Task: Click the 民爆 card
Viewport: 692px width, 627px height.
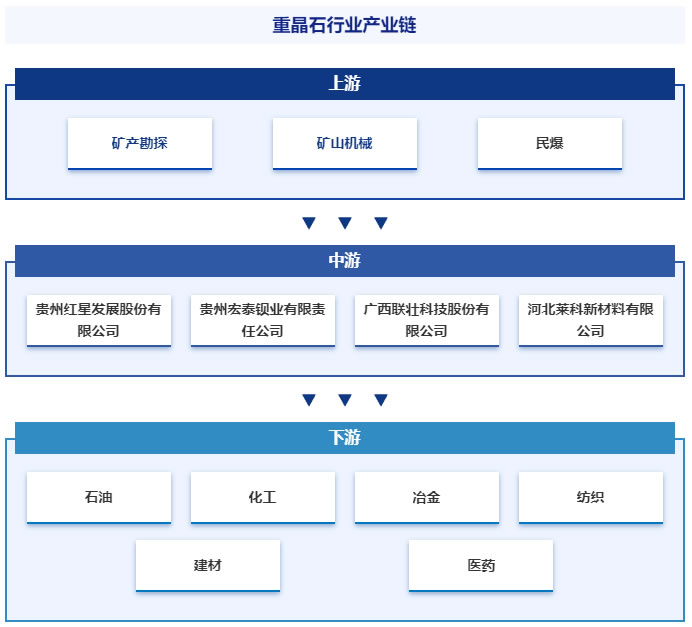Action: (550, 143)
